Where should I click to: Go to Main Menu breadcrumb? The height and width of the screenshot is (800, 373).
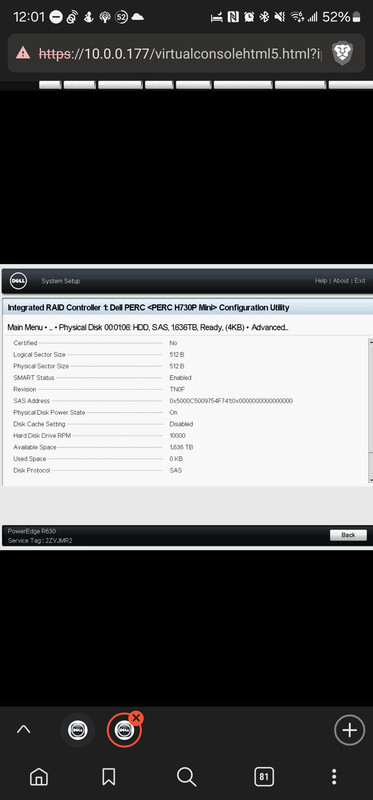[x=26, y=327]
